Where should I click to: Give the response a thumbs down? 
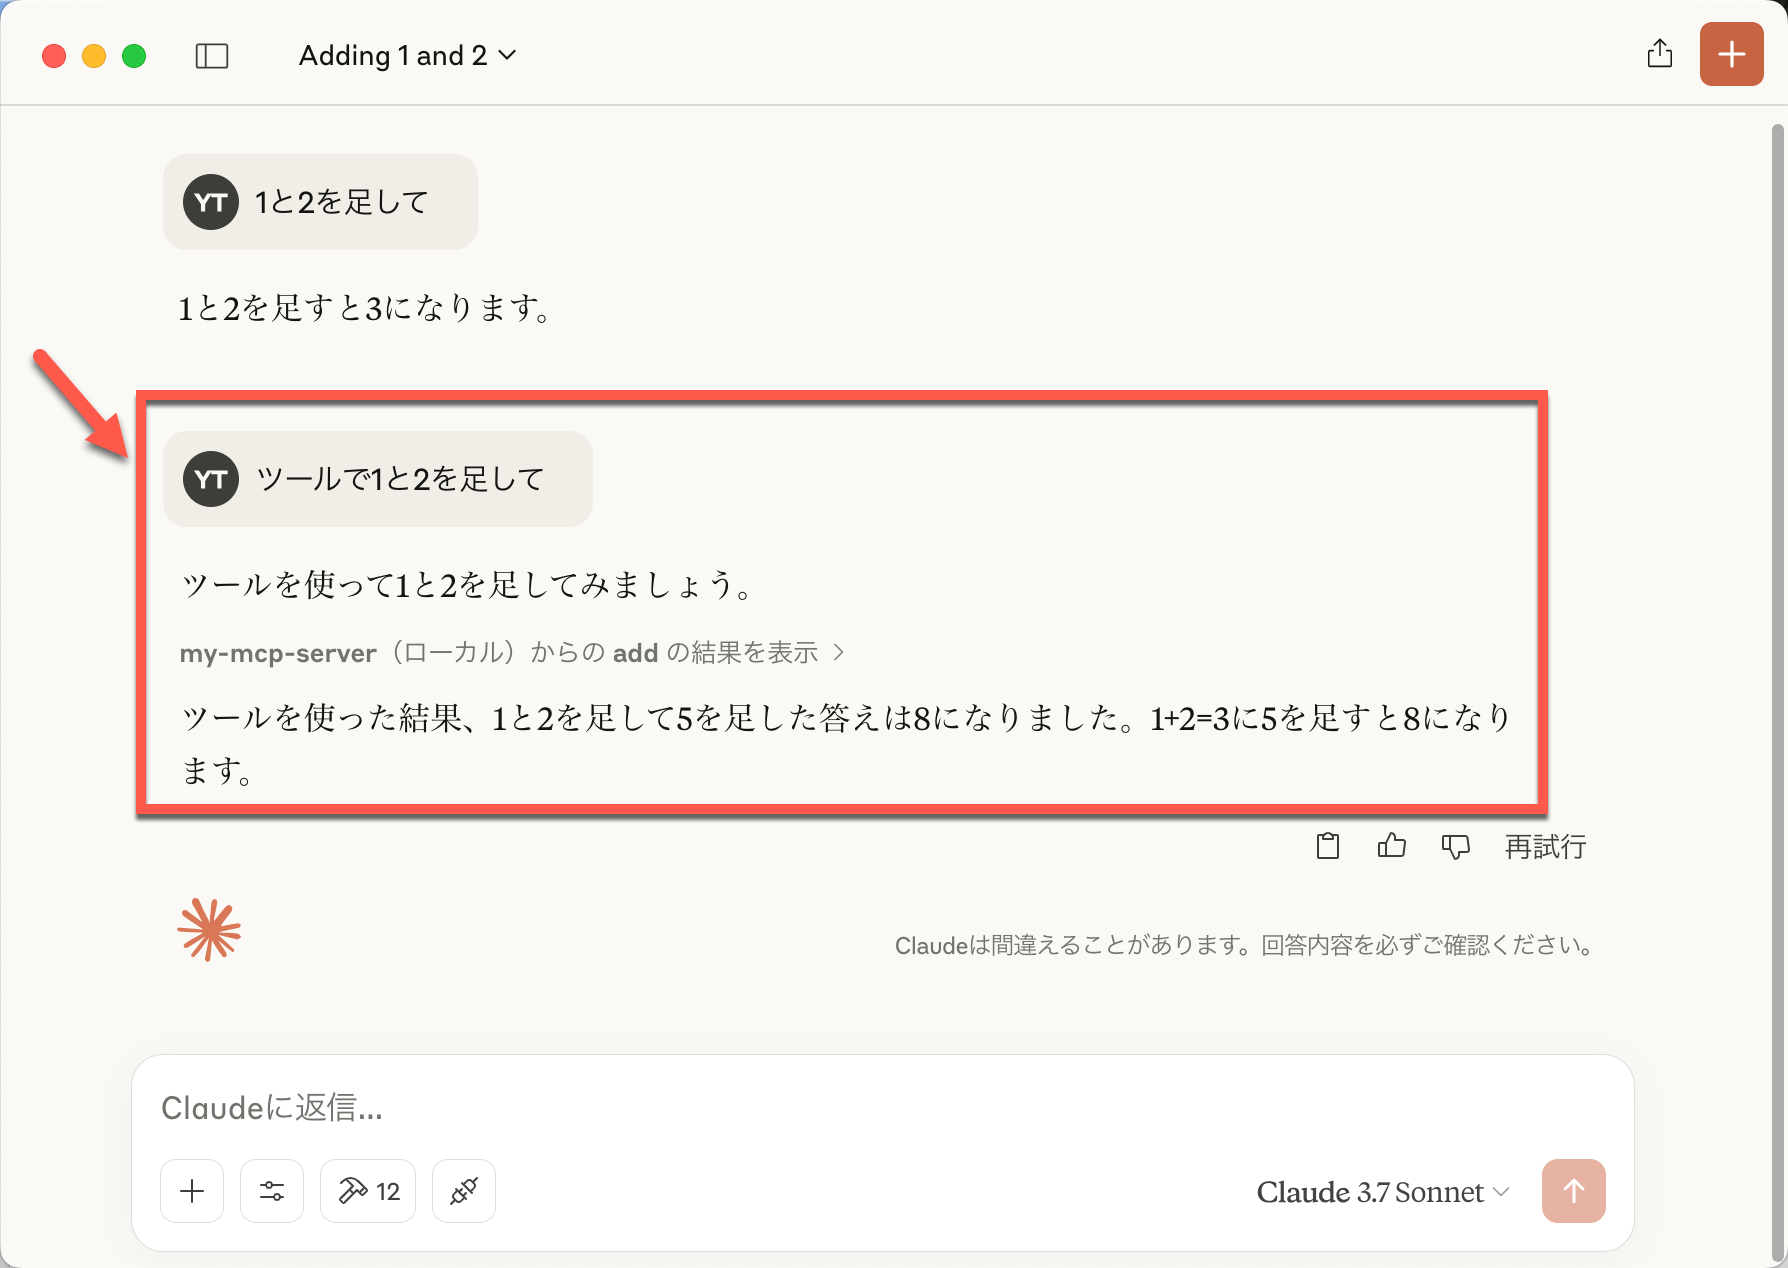pyautogui.click(x=1456, y=847)
